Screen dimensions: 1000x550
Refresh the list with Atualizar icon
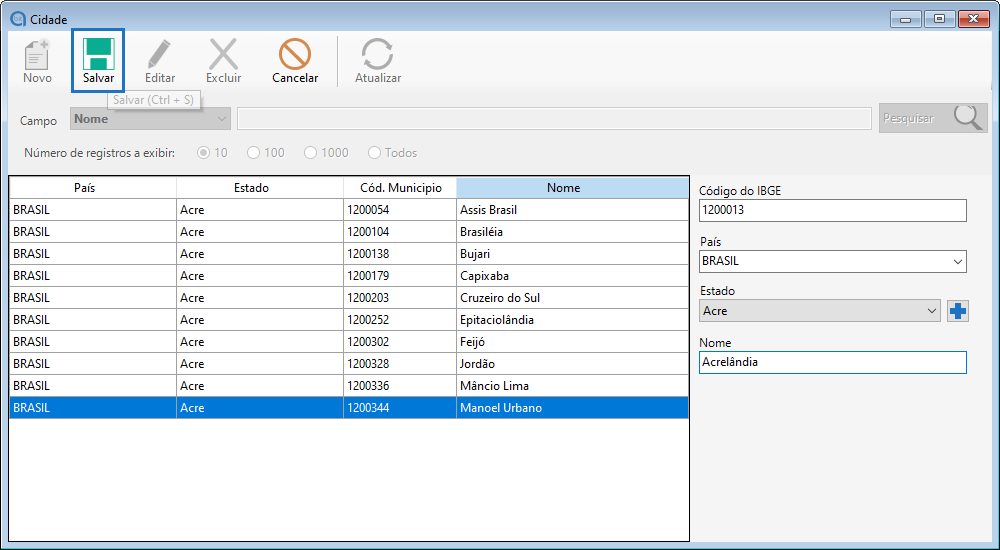(x=378, y=60)
